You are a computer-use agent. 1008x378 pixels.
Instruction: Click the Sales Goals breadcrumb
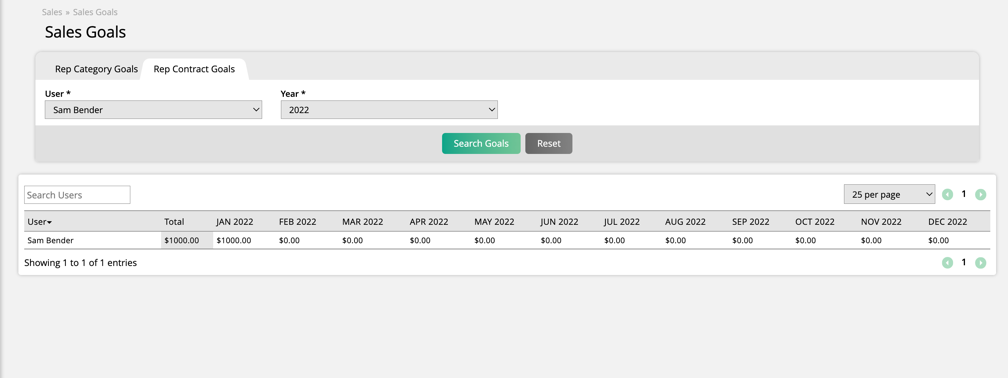(95, 12)
